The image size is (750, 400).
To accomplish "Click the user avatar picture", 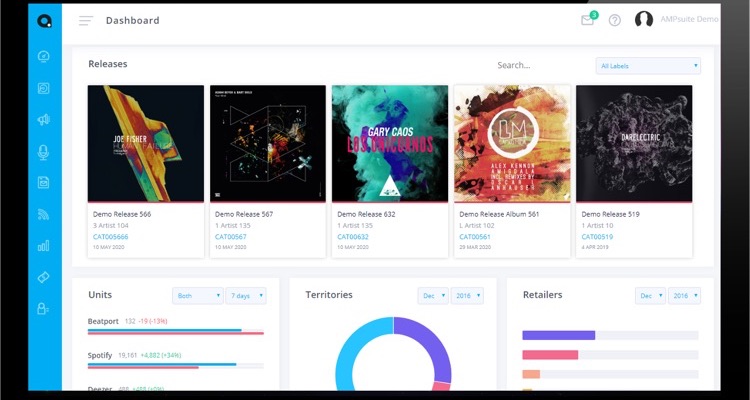I will (644, 20).
